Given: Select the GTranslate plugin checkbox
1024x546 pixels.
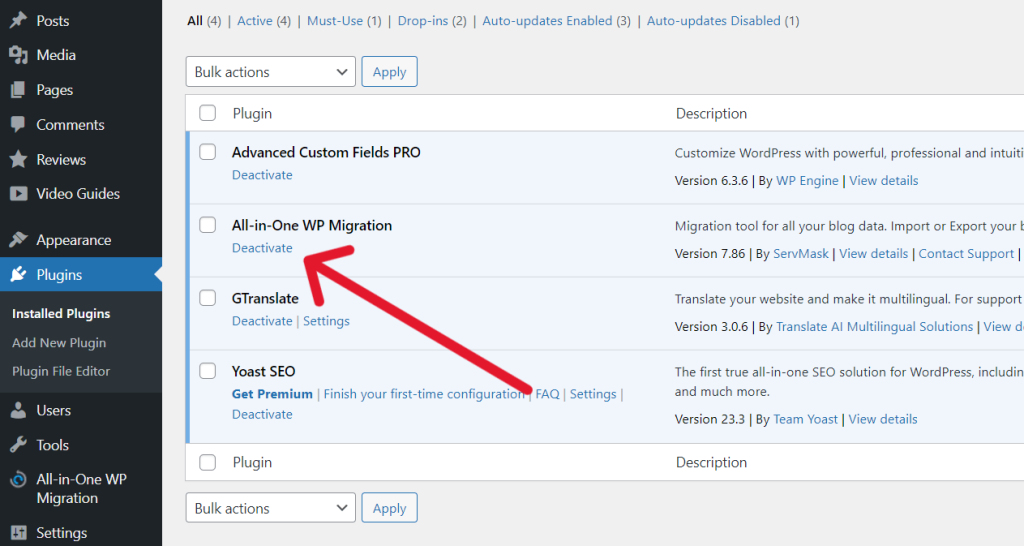Looking at the screenshot, I should tap(208, 298).
